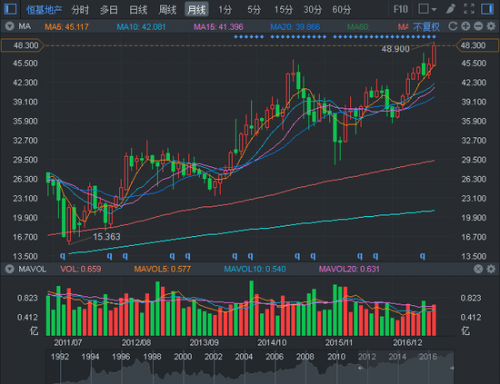This screenshot has height=384, width=500.
Task: Switch to 日线 daily chart tab
Action: pos(138,10)
